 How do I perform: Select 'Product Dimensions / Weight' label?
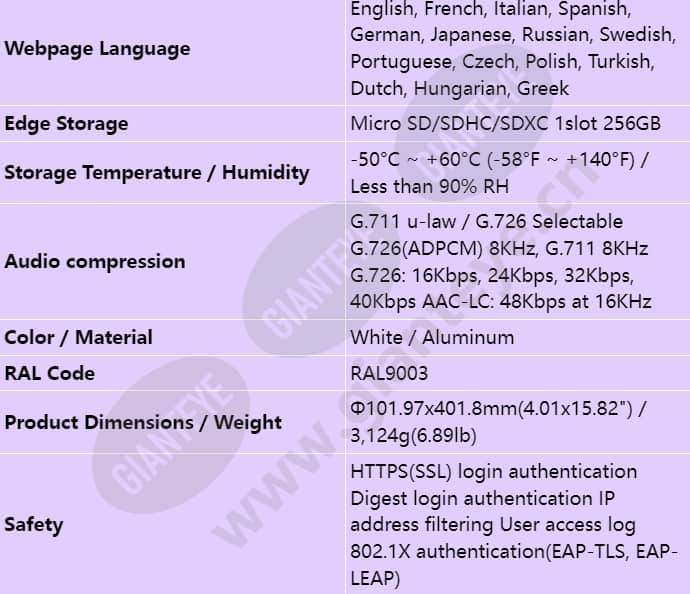(143, 422)
